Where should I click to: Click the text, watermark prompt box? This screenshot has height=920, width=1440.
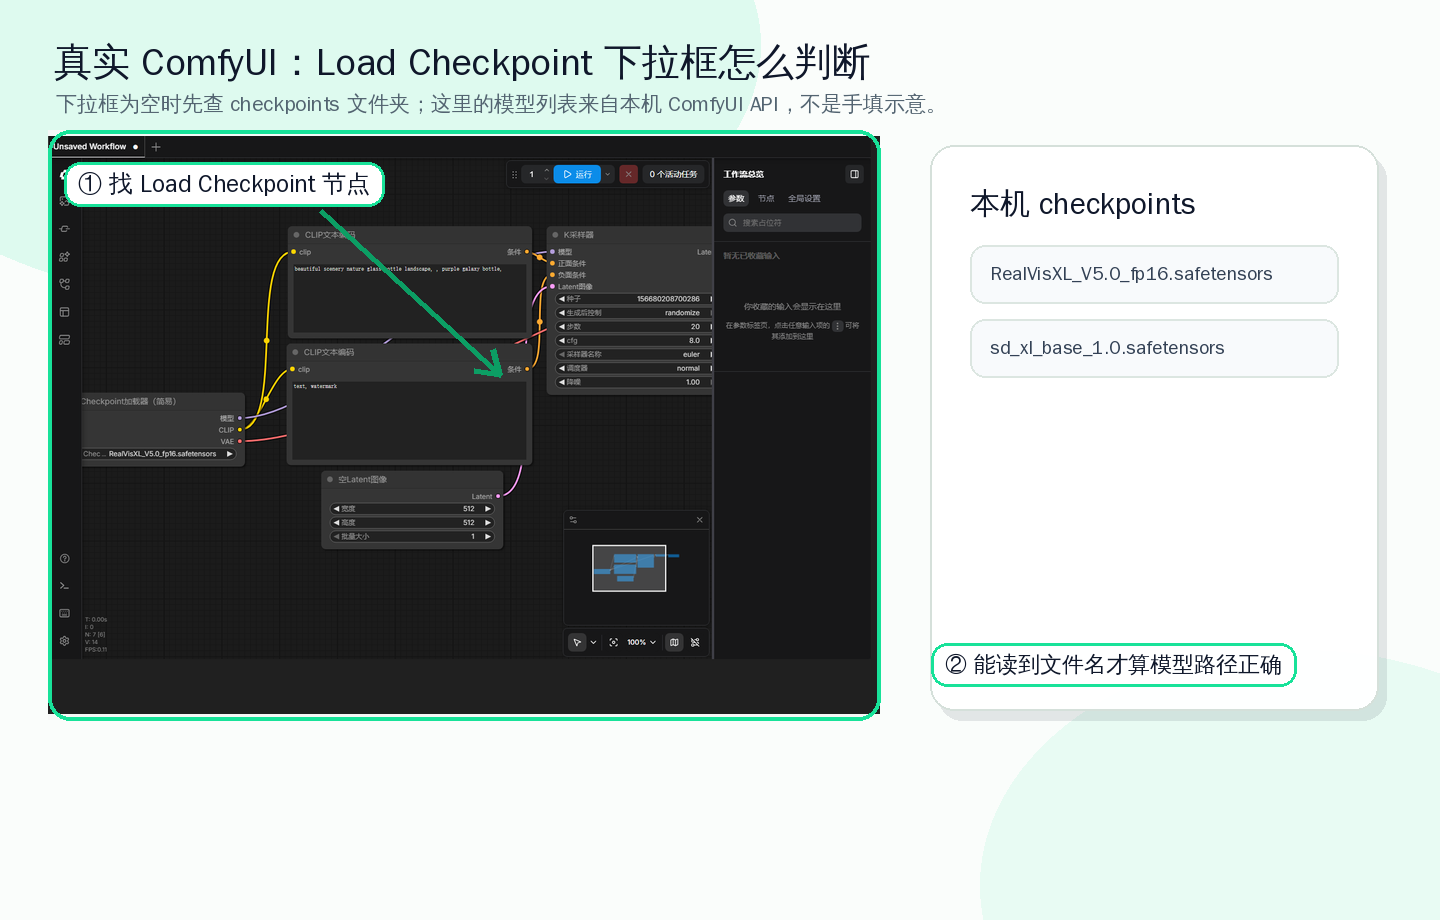click(x=408, y=419)
